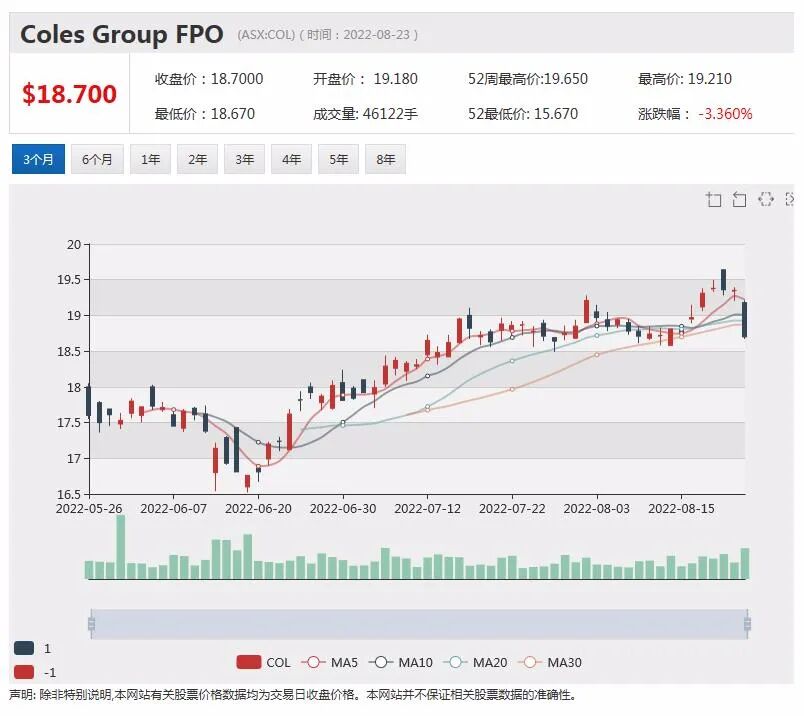Click the (ASX:COL) ticker text

(266, 35)
